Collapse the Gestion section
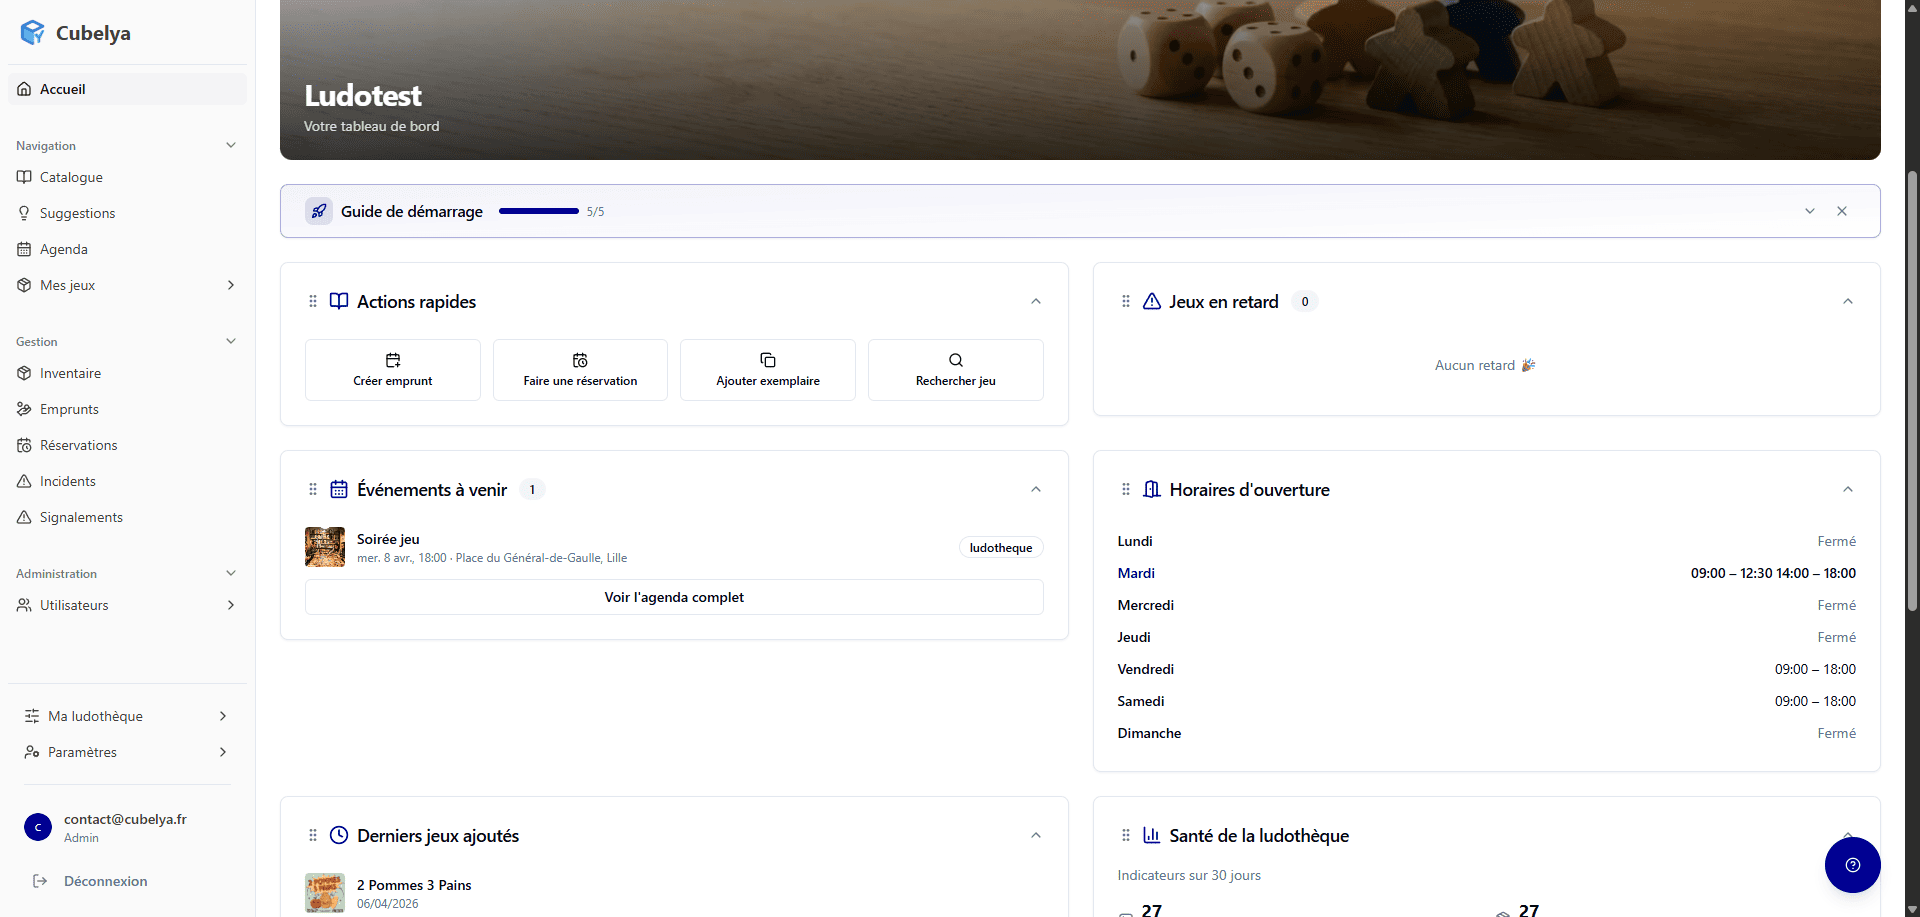The image size is (1920, 917). (231, 341)
